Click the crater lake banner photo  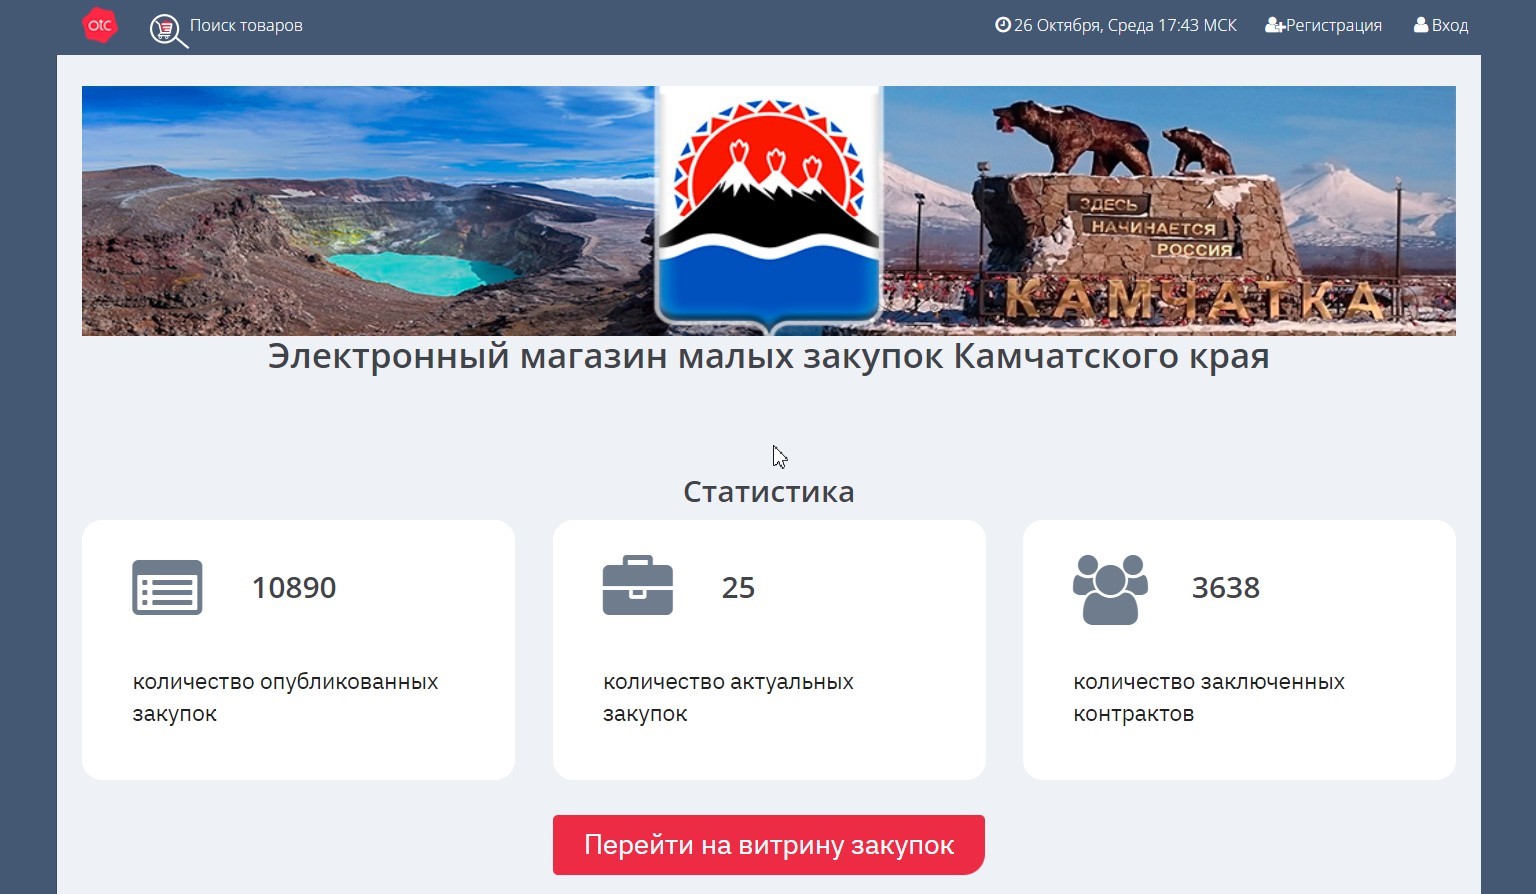tap(368, 210)
